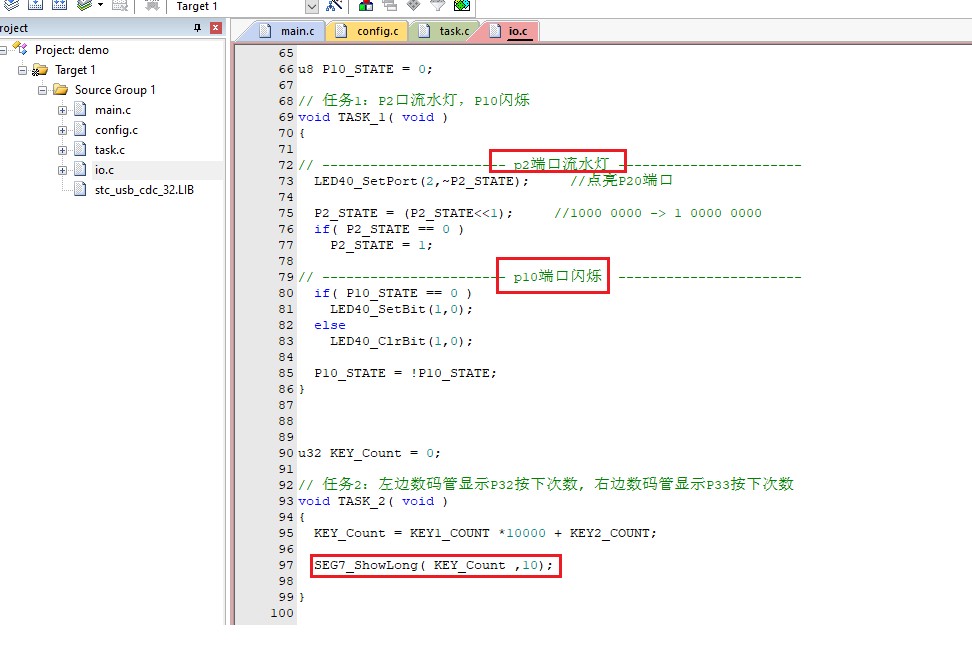Click the Select Software Packs diamond icon
Viewport: 972px width, 655px height.
pos(413,5)
